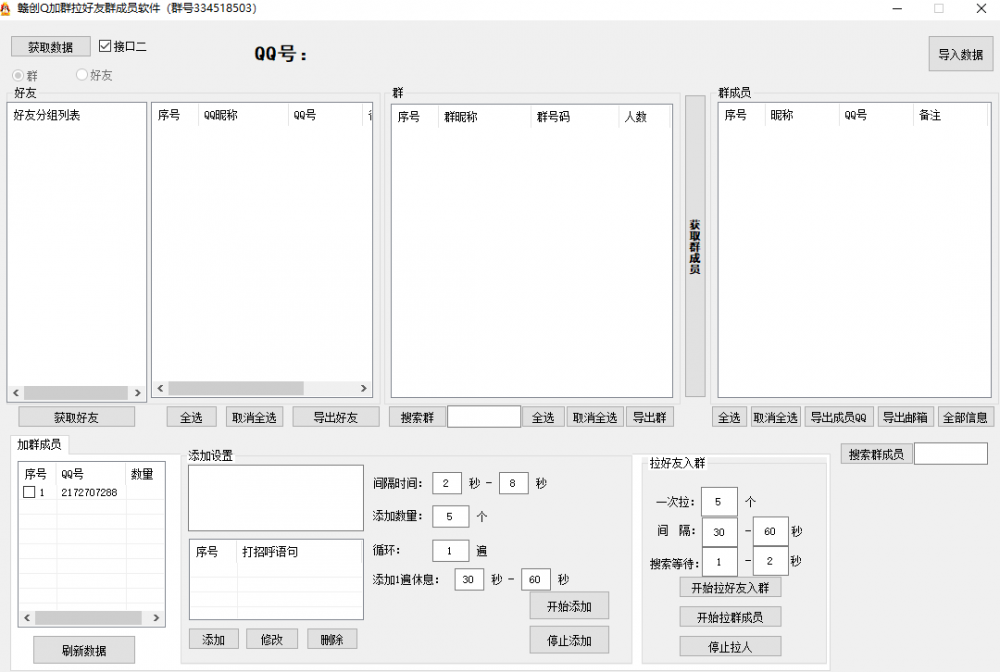
Task: Focus the 搜索等待 minimum seconds field
Action: pos(720,562)
